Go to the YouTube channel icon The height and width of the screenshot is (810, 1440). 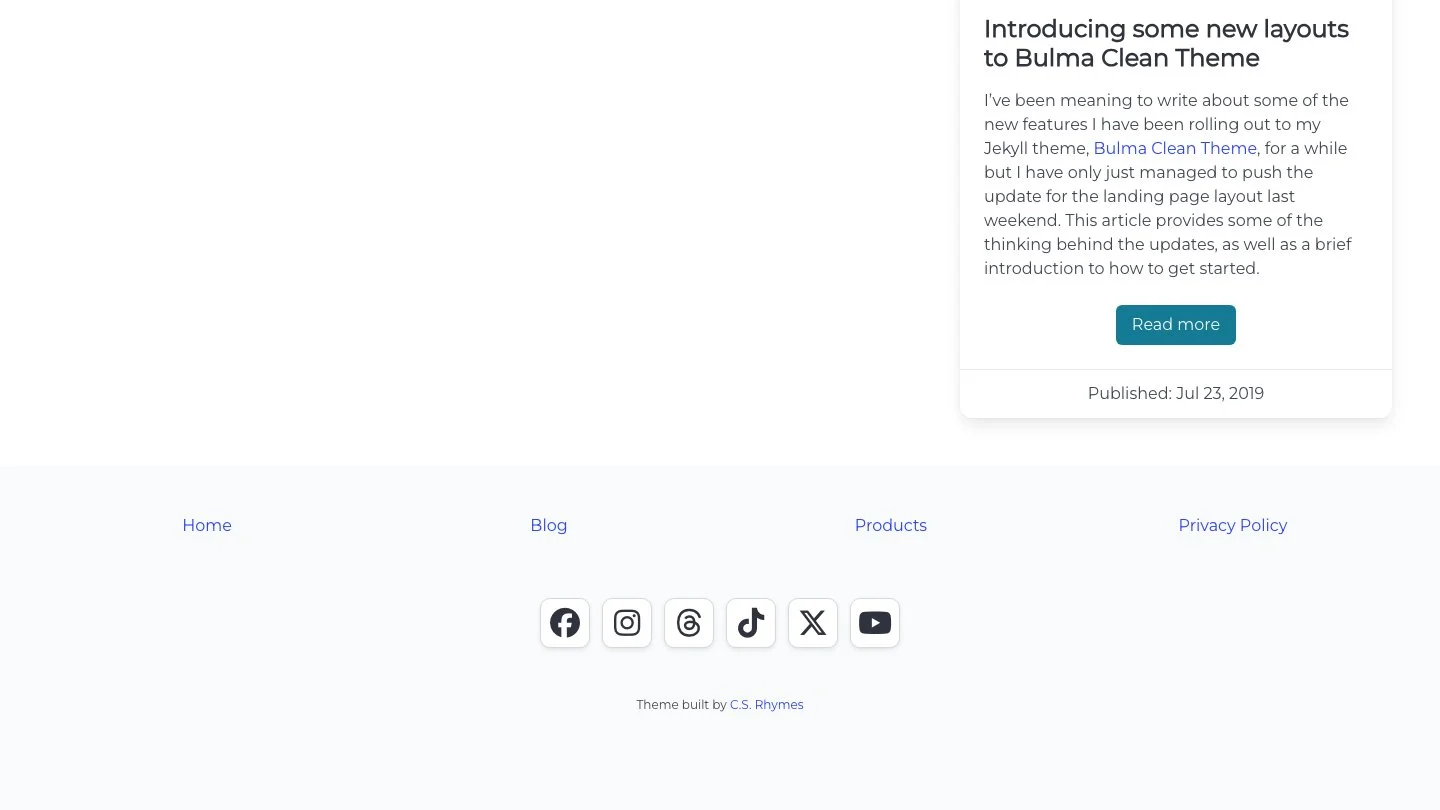tap(875, 623)
